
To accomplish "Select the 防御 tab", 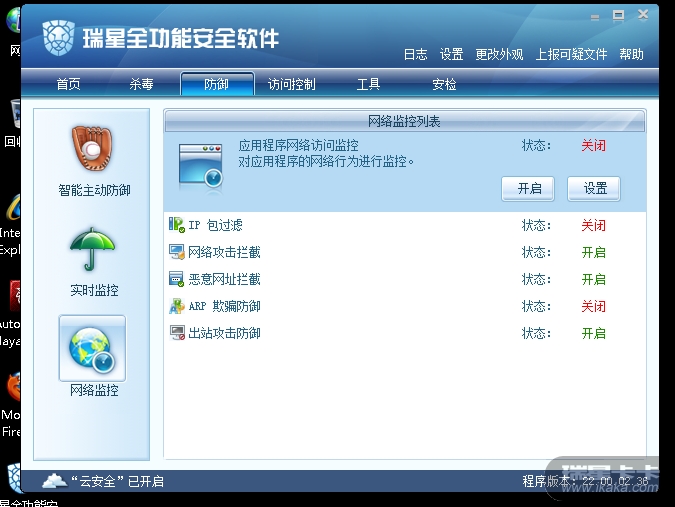I will [x=217, y=83].
